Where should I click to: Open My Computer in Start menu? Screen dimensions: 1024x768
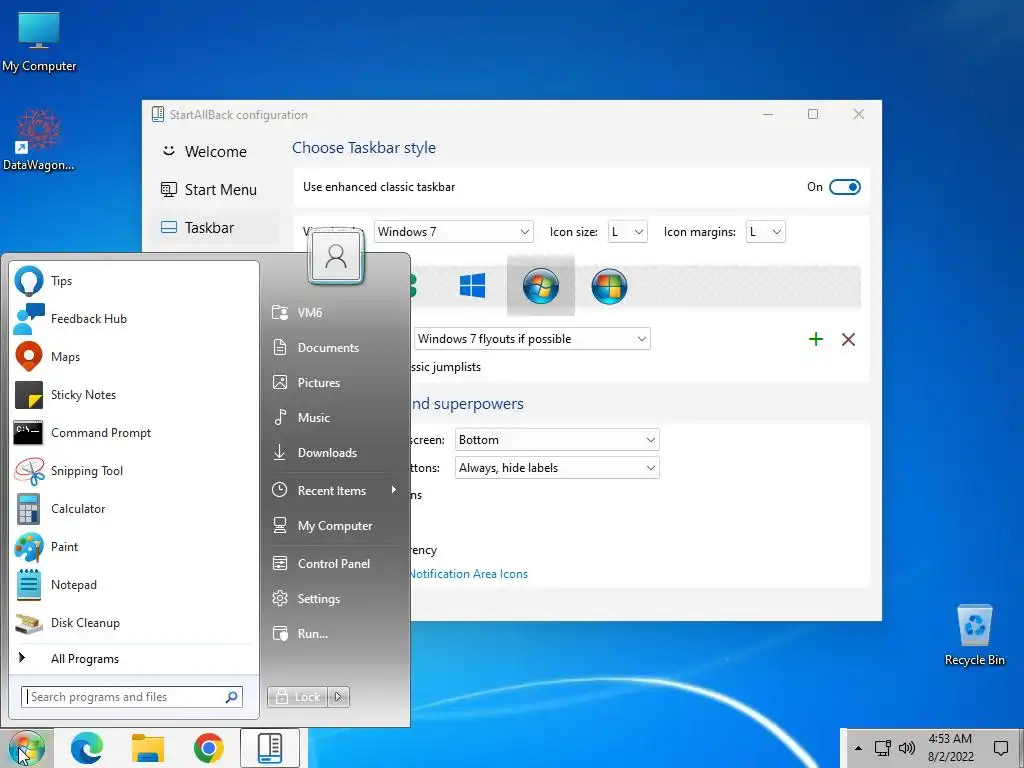[334, 526]
